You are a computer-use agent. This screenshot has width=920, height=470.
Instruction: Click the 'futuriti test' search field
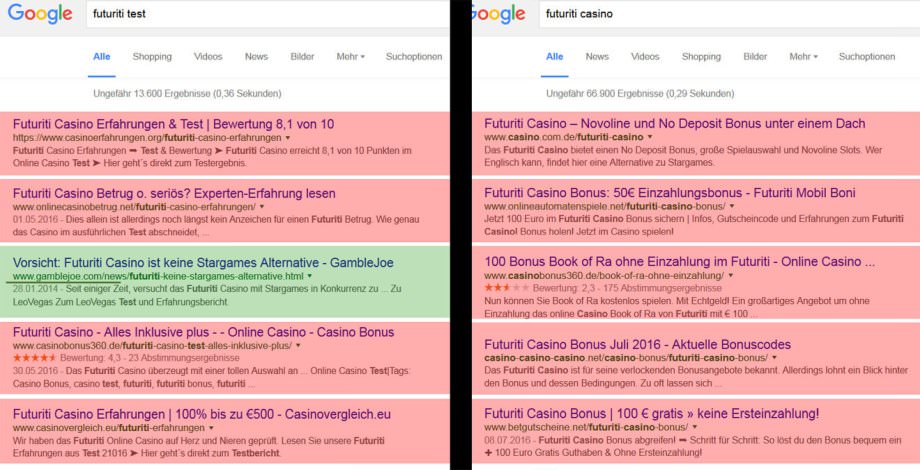(268, 13)
